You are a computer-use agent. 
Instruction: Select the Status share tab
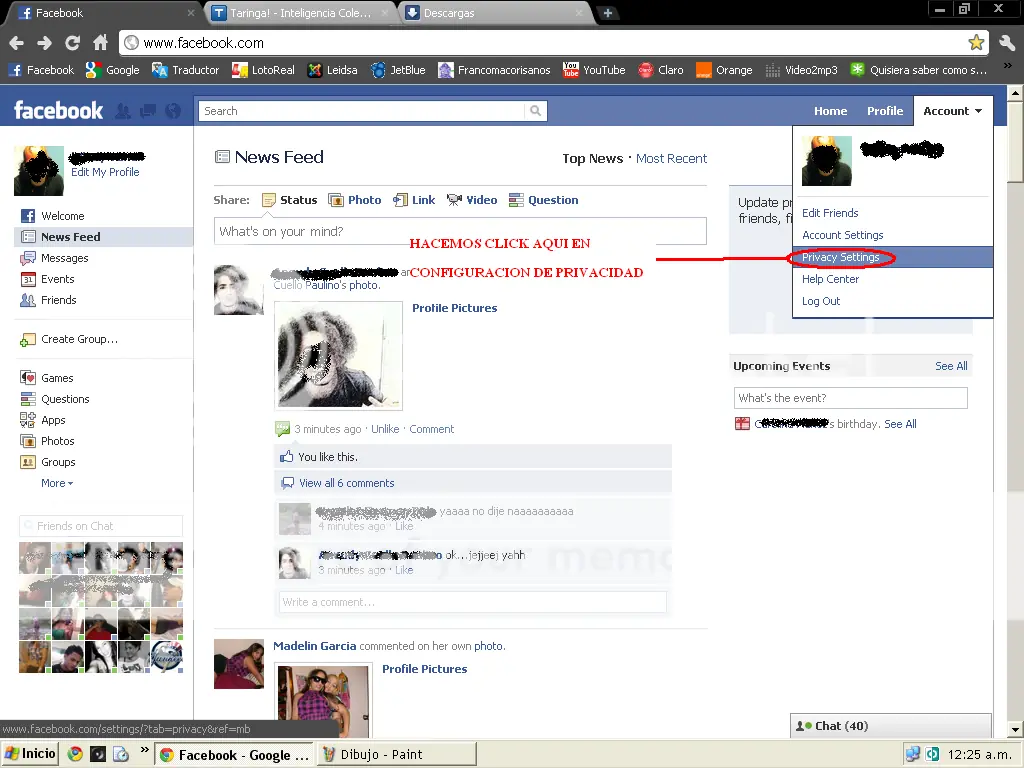(289, 200)
